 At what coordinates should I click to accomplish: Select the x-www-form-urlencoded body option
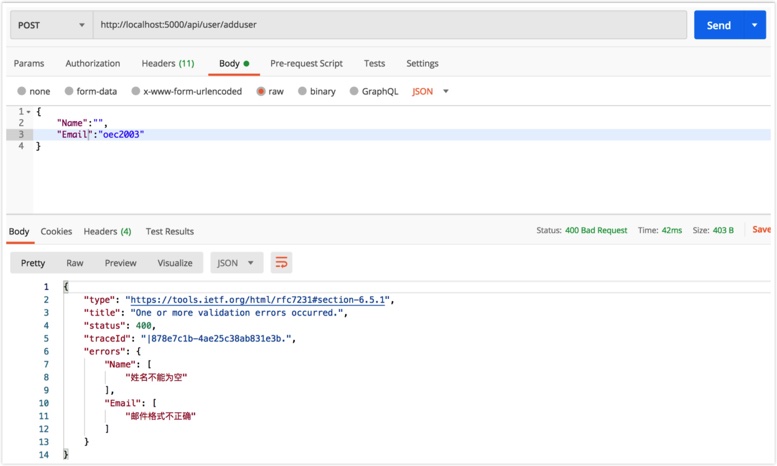[x=187, y=91]
